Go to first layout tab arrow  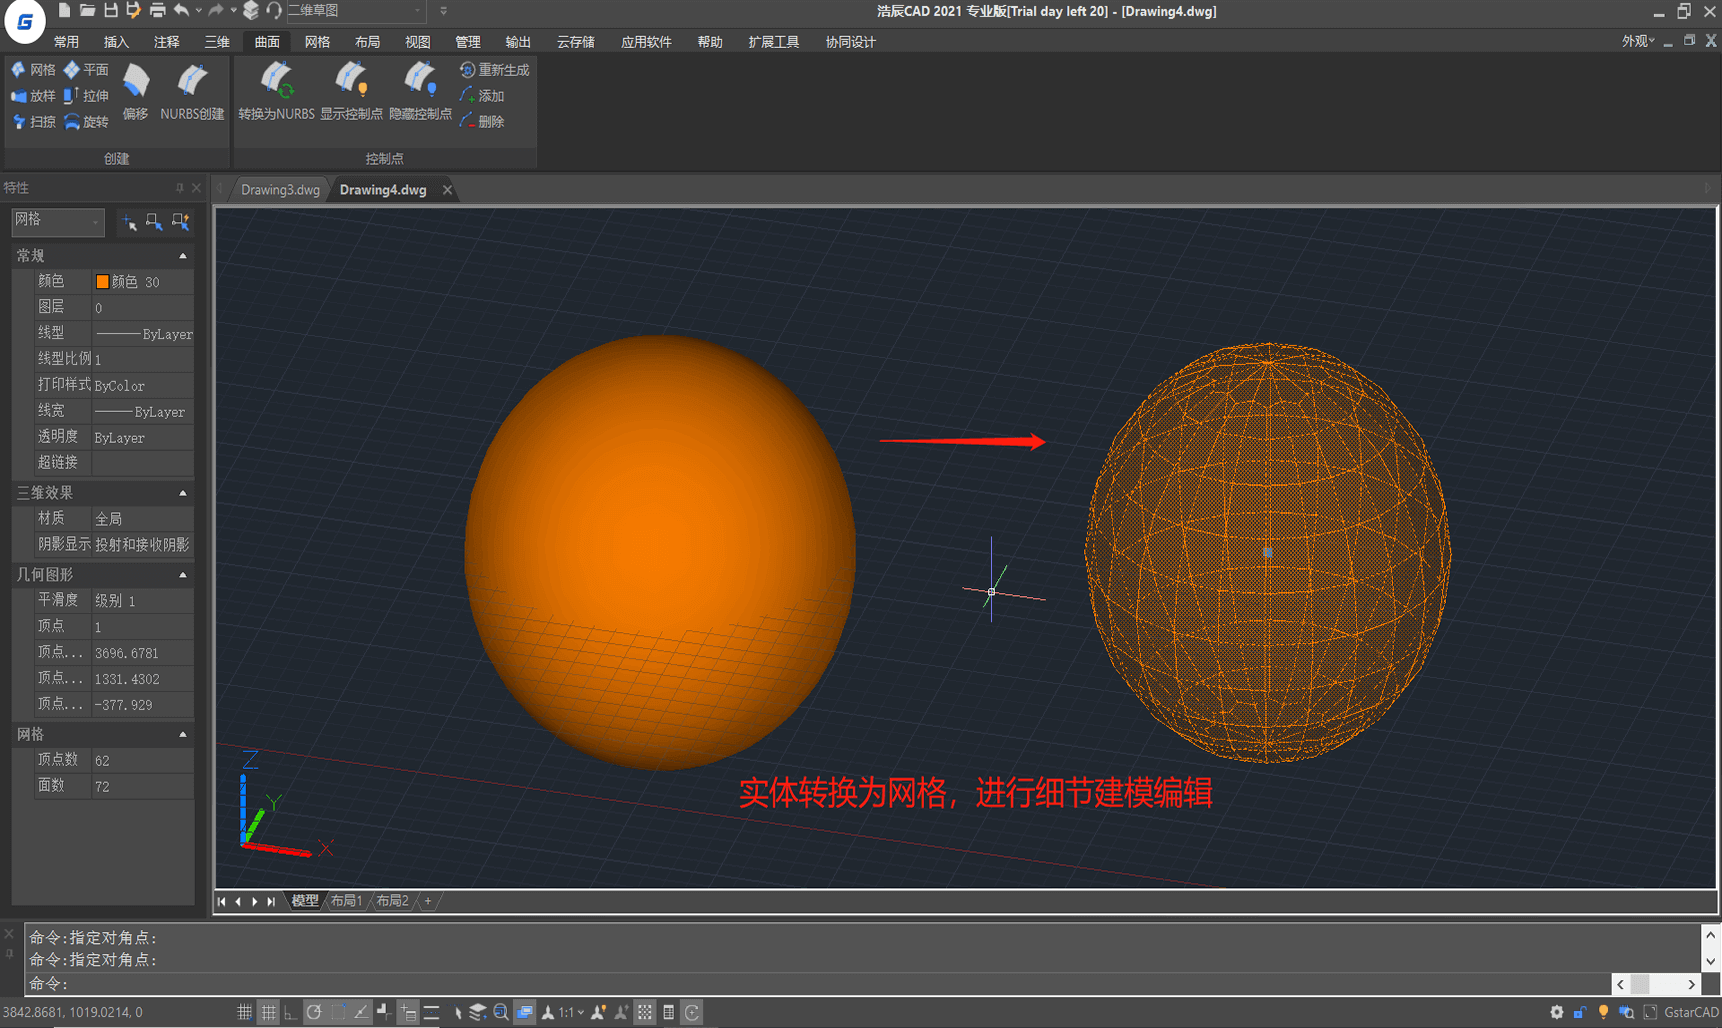point(221,901)
